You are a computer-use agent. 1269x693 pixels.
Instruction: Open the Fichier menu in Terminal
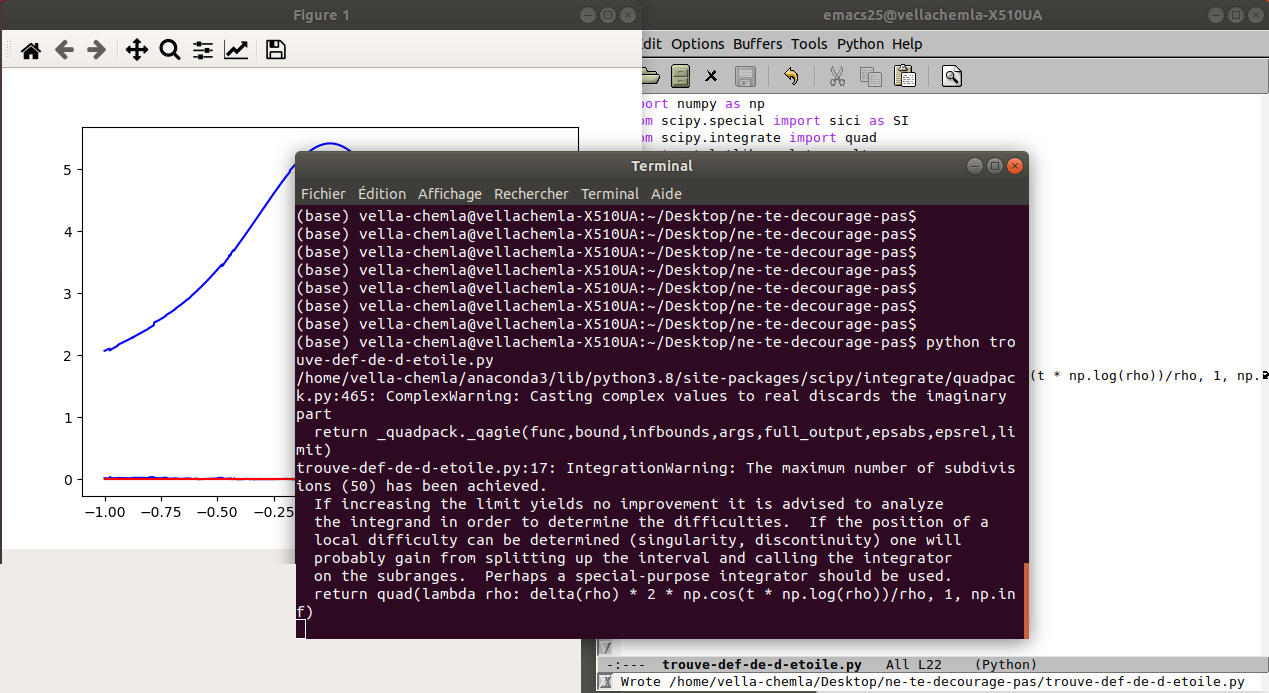point(323,194)
